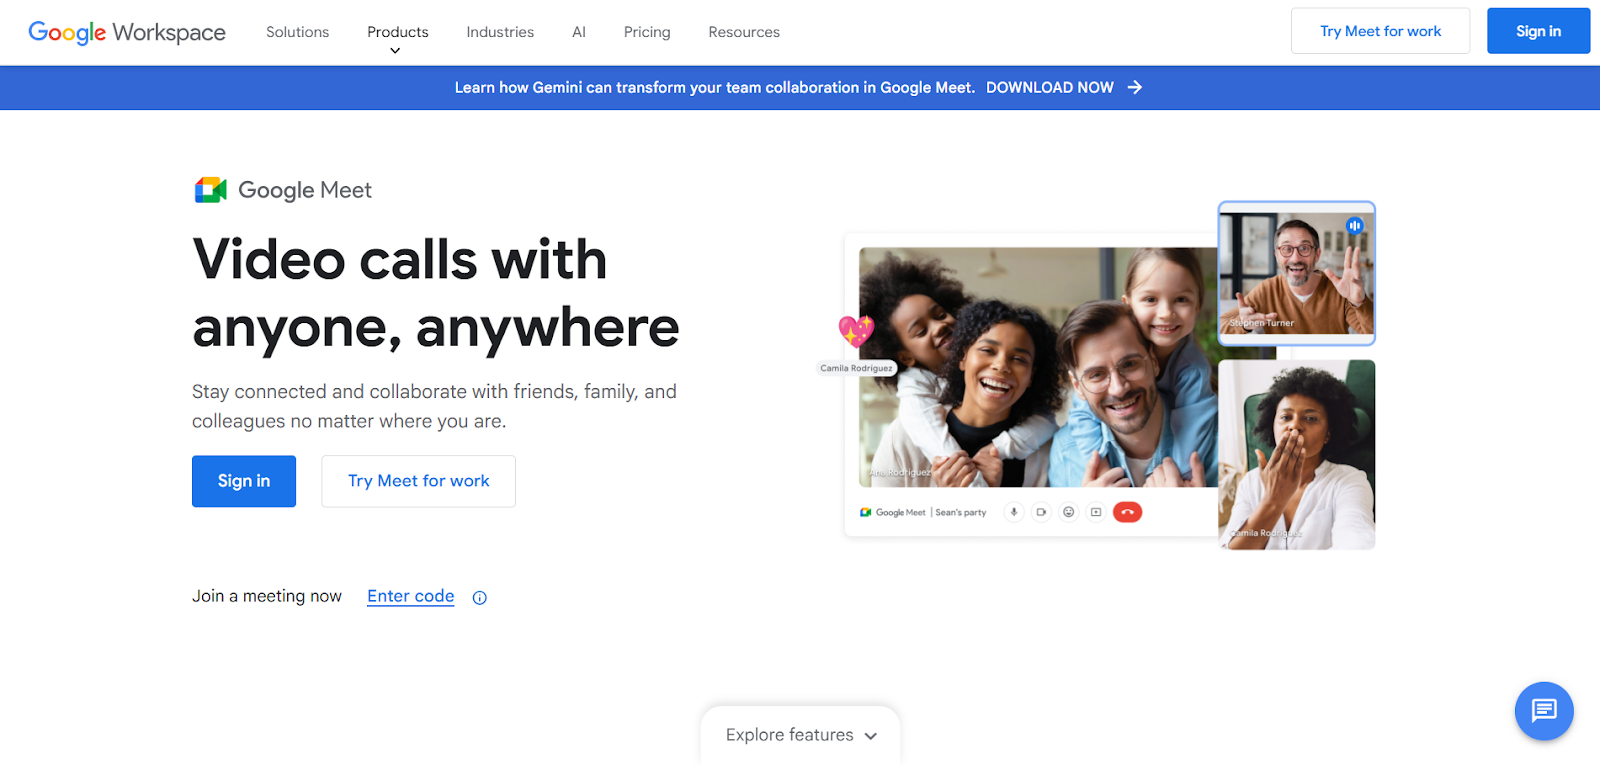Click the 'Join a meeting now' text
Image resolution: width=1600 pixels, height=765 pixels.
pyautogui.click(x=267, y=596)
